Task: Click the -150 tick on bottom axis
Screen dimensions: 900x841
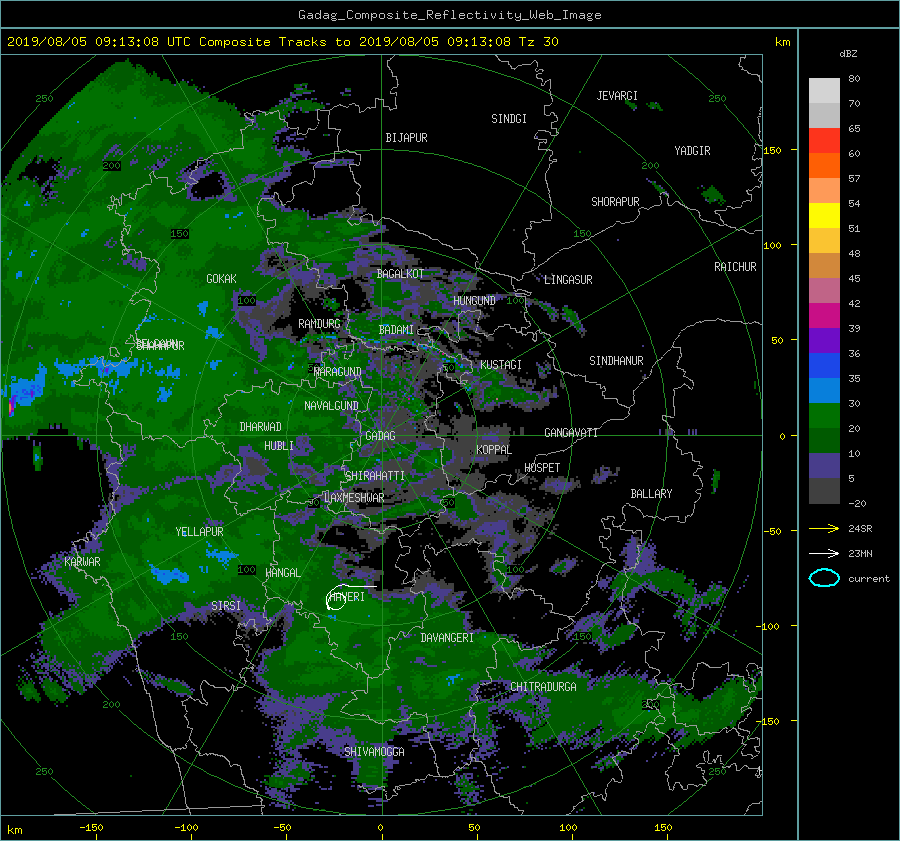Action: (x=91, y=828)
